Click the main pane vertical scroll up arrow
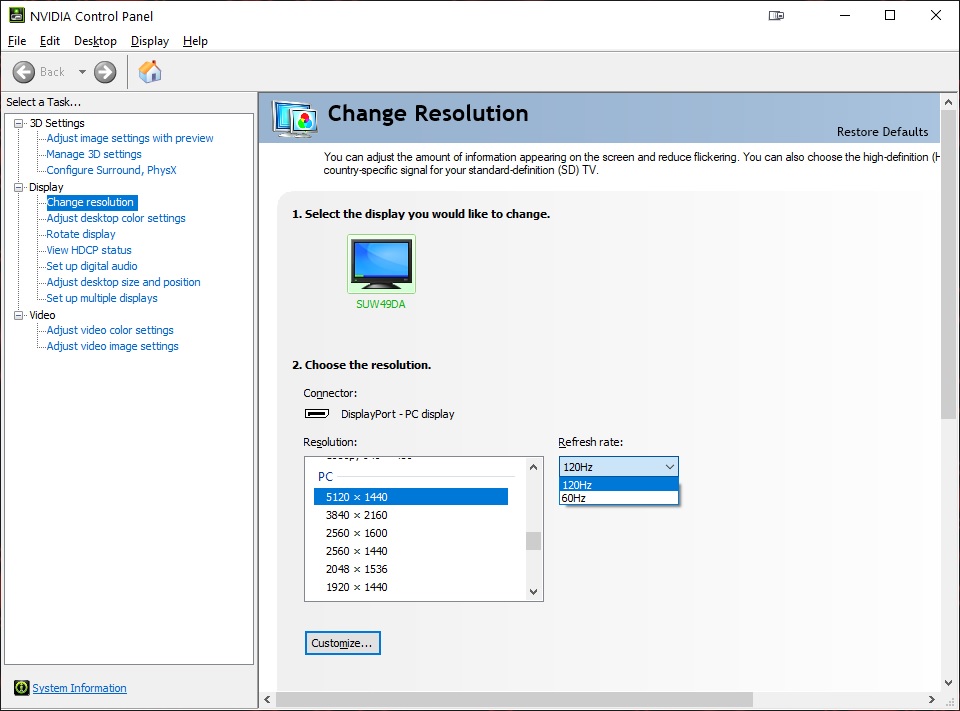 click(948, 102)
